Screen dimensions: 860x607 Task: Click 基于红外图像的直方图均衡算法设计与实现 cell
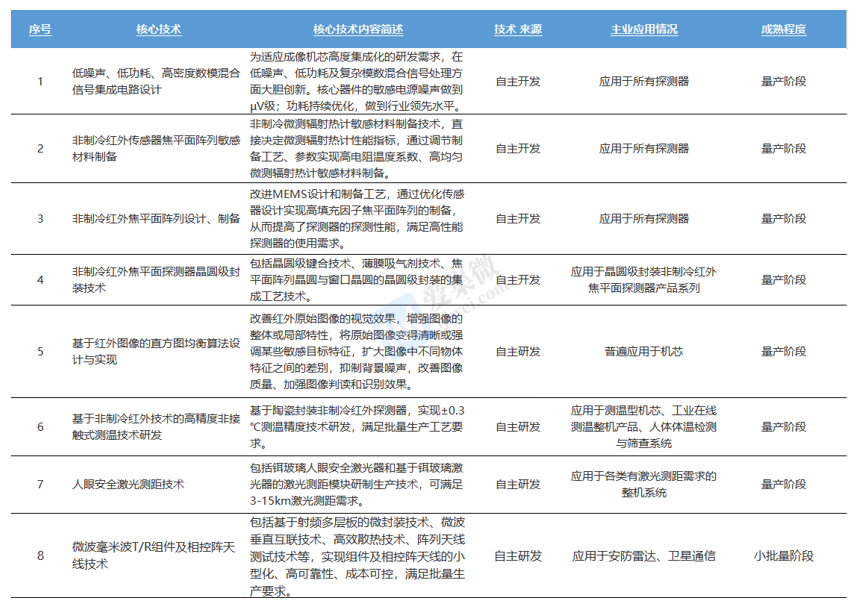pos(156,351)
